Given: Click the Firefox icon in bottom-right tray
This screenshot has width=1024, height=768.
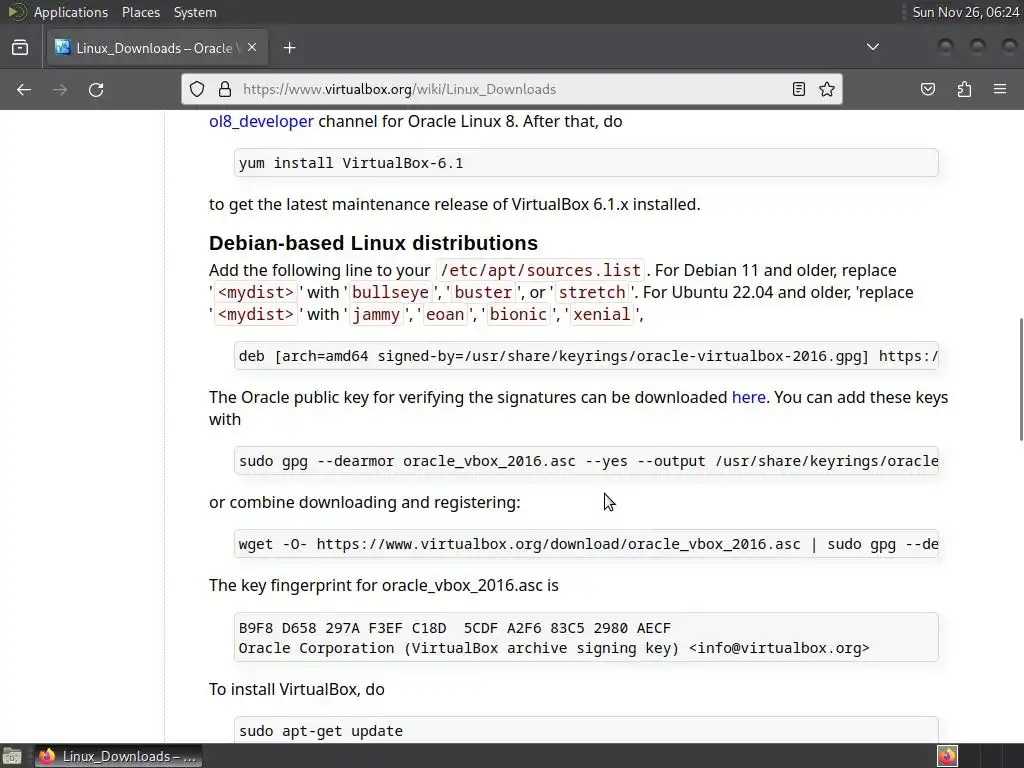Looking at the screenshot, I should pyautogui.click(x=947, y=756).
